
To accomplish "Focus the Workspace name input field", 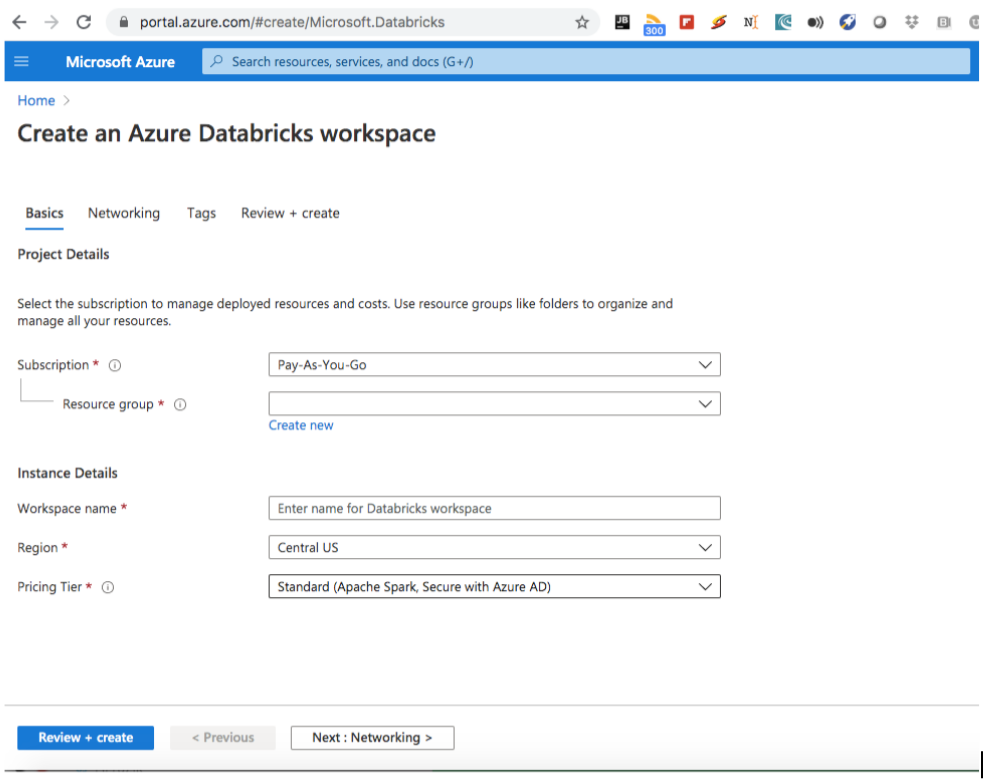I will point(494,508).
